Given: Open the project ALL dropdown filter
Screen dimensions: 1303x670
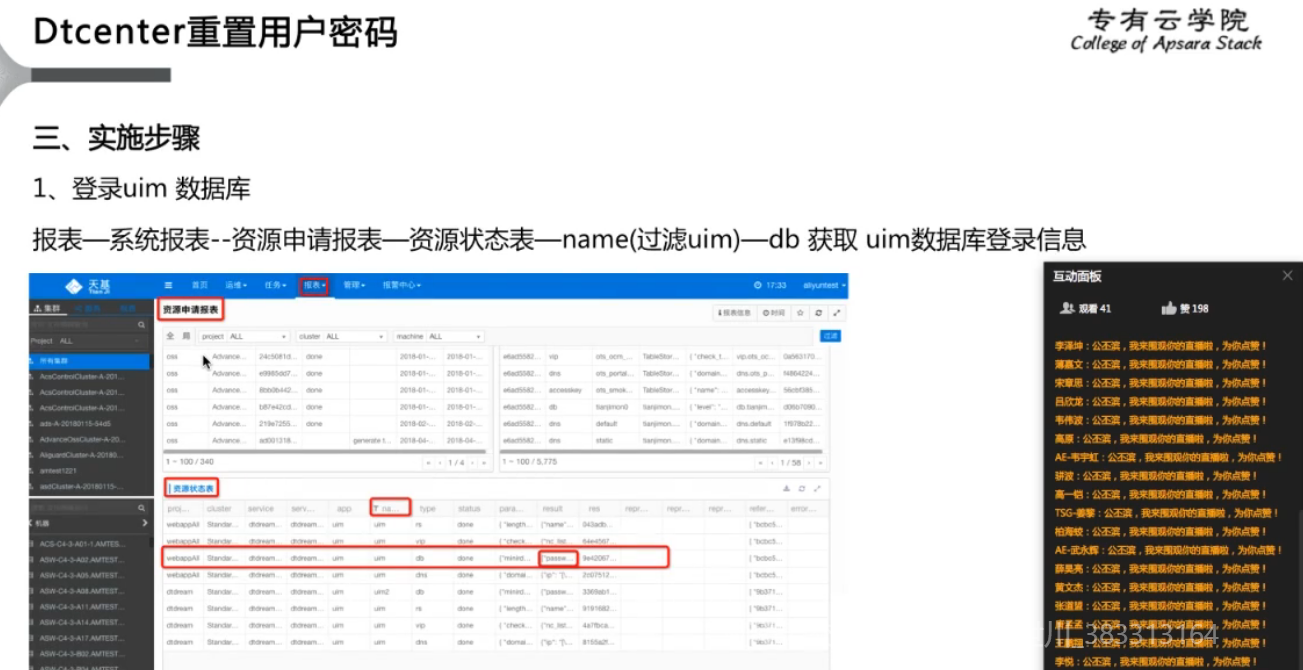Looking at the screenshot, I should [258, 336].
